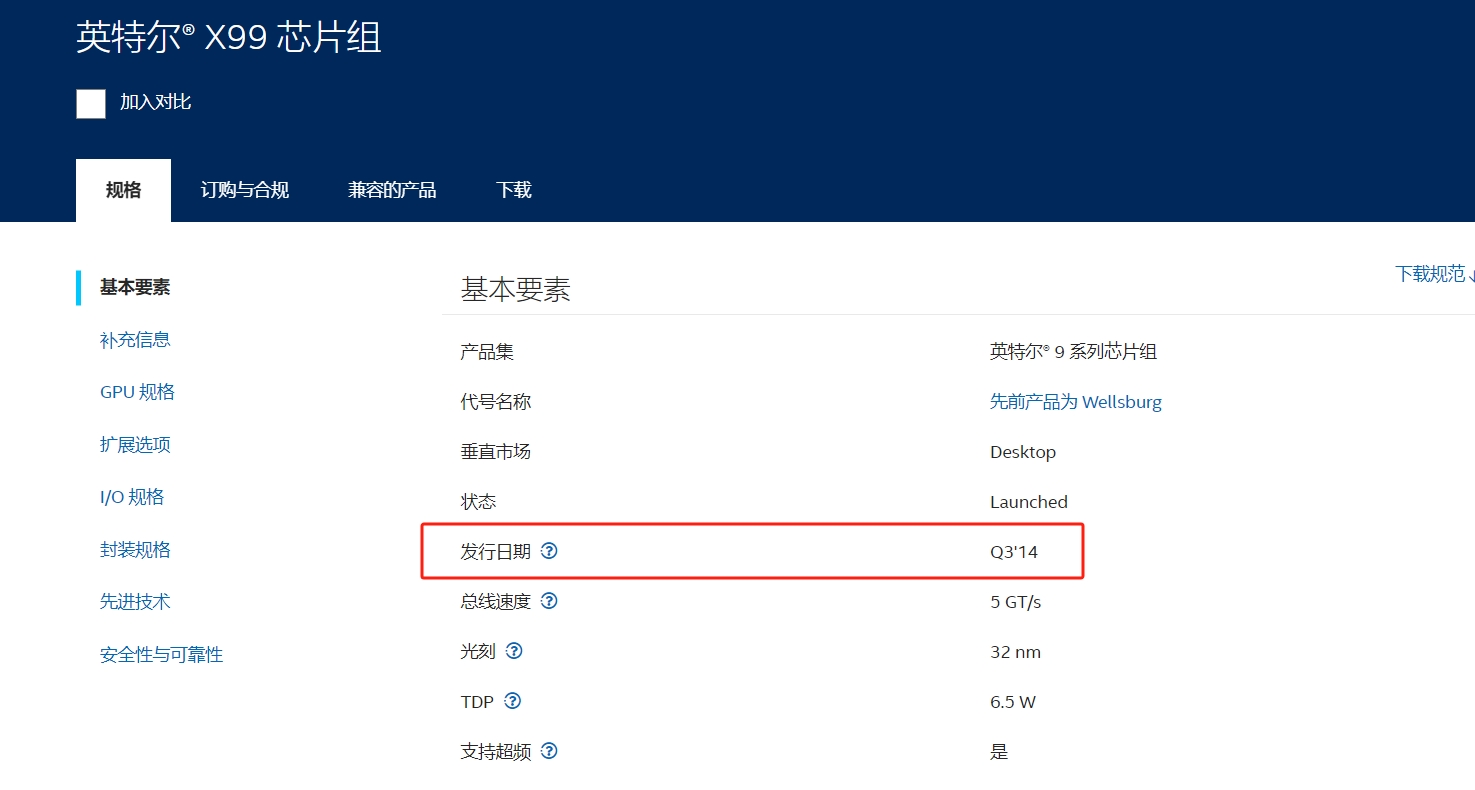The height and width of the screenshot is (790, 1475).
Task: Navigate to 补充信息 in the sidebar
Action: click(x=135, y=339)
